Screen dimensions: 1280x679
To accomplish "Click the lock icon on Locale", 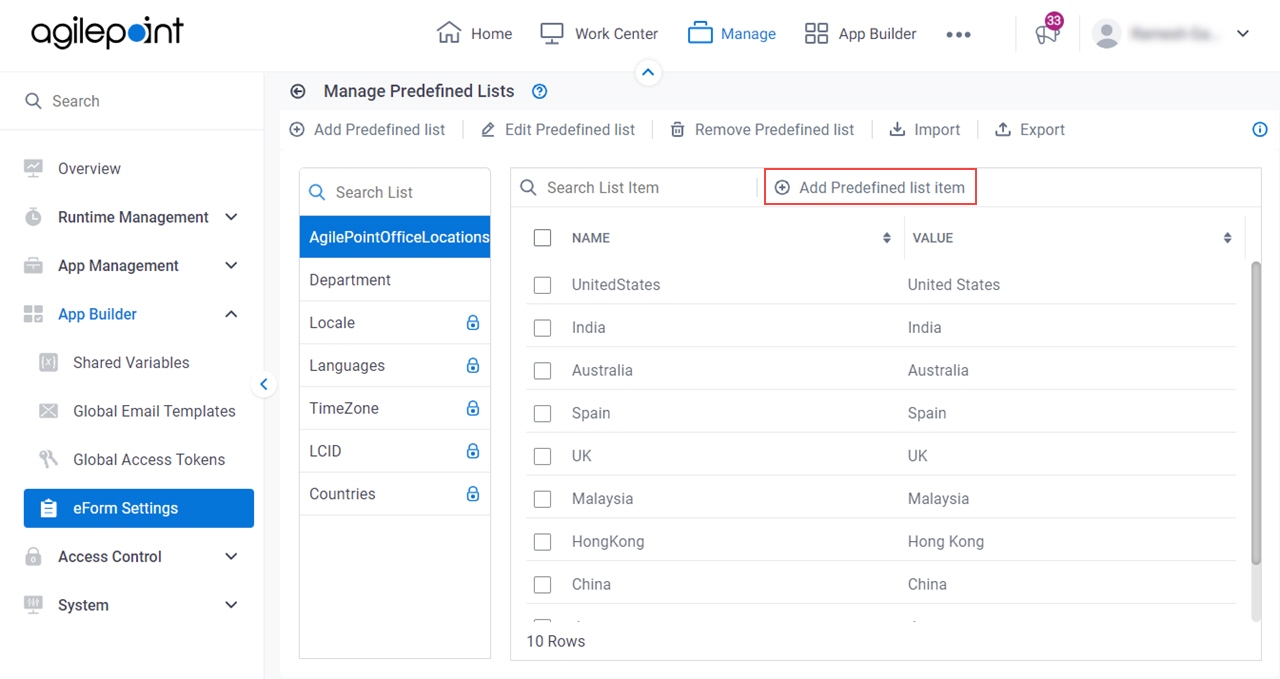I will coord(473,323).
